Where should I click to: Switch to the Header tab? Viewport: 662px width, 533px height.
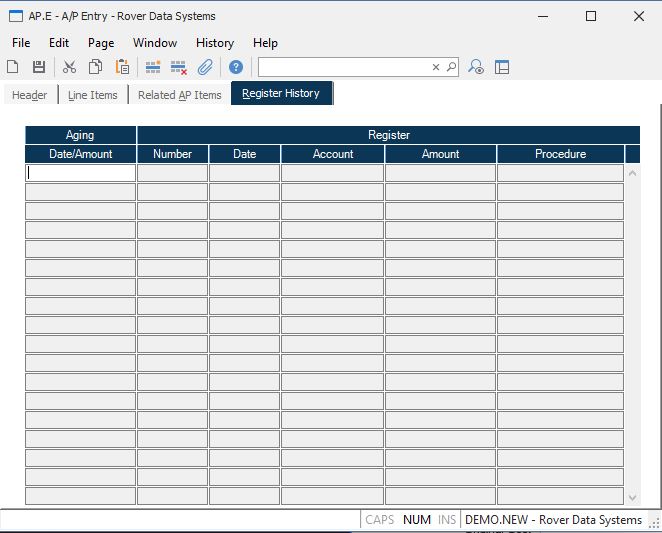(x=29, y=95)
